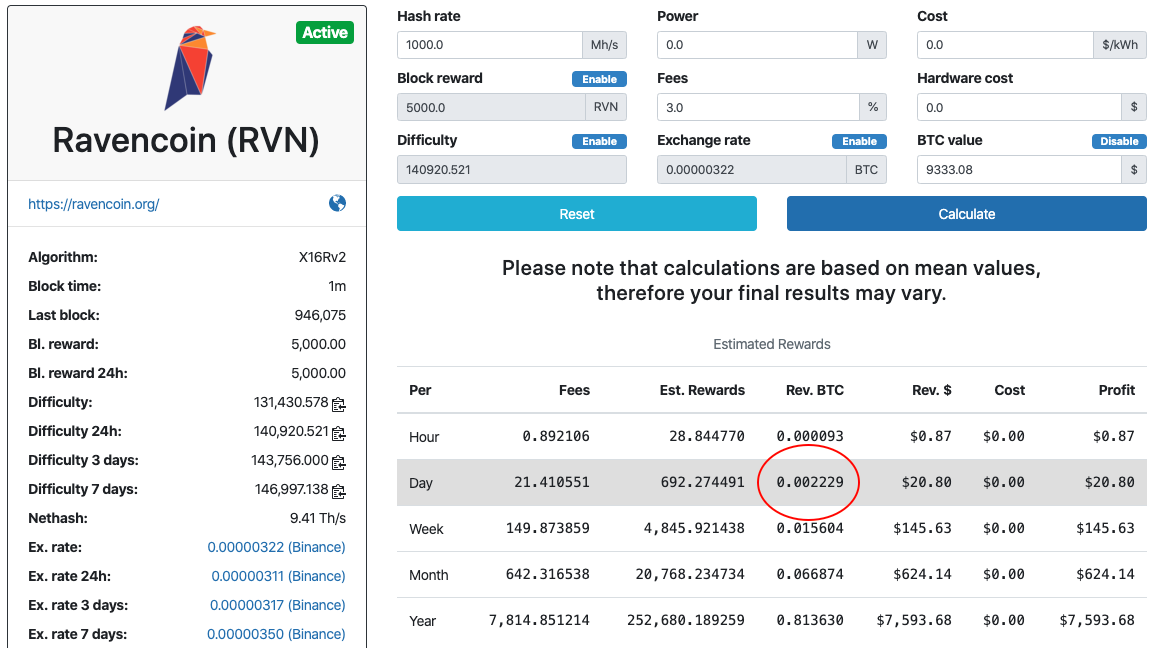The height and width of the screenshot is (648, 1161).
Task: Enable the Block reward field
Action: (x=598, y=78)
